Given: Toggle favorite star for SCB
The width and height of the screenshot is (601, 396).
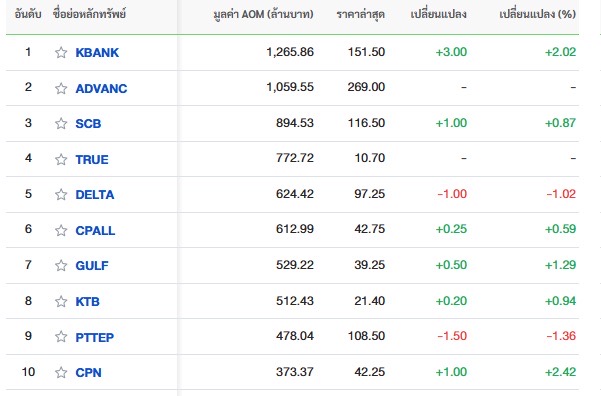Looking at the screenshot, I should tap(61, 123).
